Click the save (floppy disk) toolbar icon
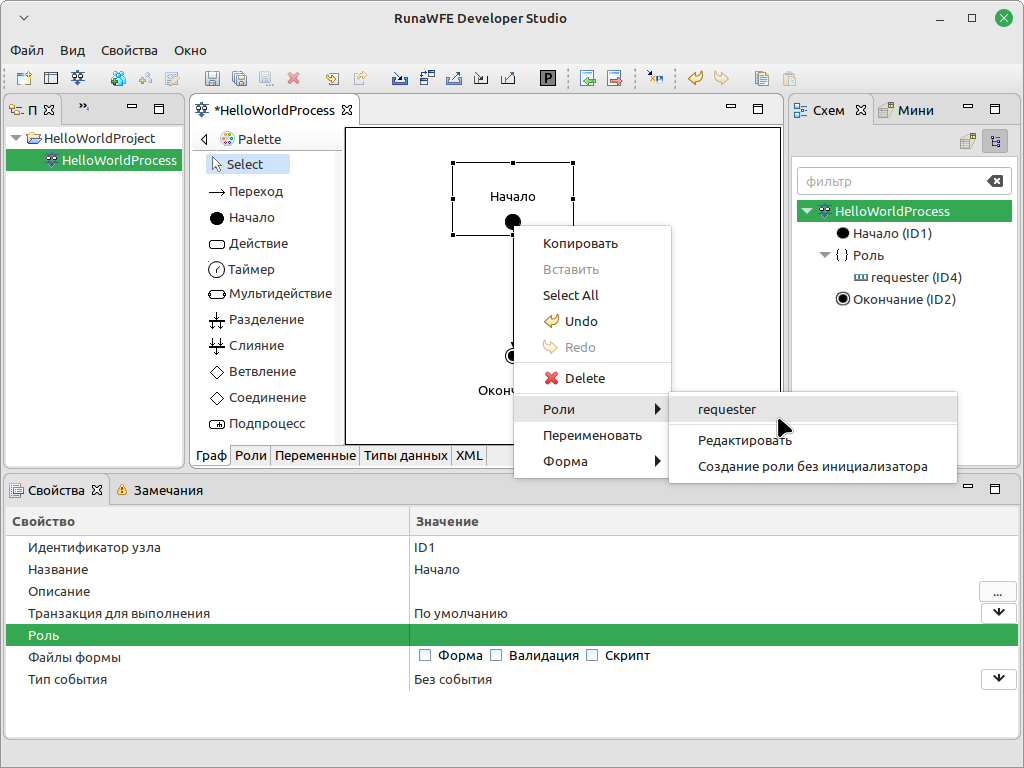 (x=212, y=78)
